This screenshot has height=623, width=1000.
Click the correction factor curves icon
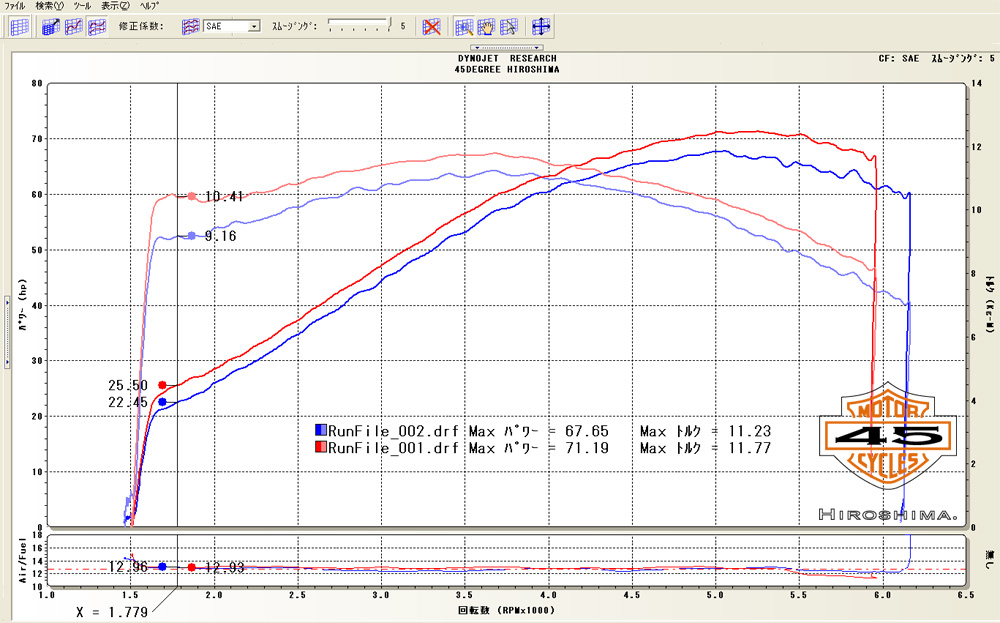(x=189, y=27)
